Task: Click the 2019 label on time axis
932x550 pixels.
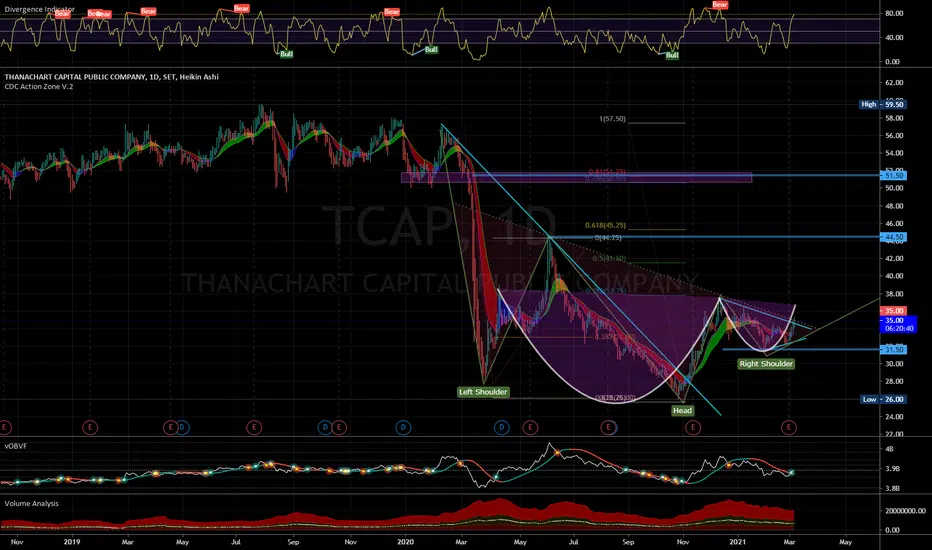Action: (71, 542)
